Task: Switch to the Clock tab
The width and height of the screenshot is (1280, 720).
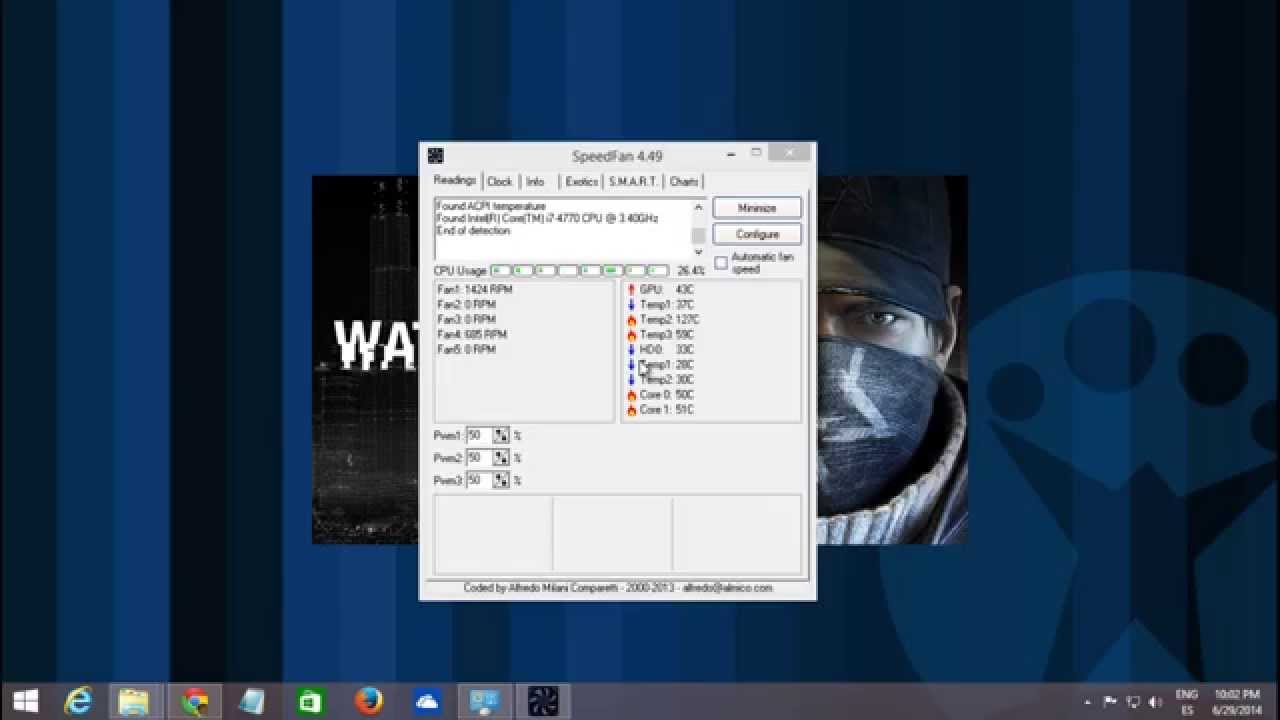Action: coord(500,182)
